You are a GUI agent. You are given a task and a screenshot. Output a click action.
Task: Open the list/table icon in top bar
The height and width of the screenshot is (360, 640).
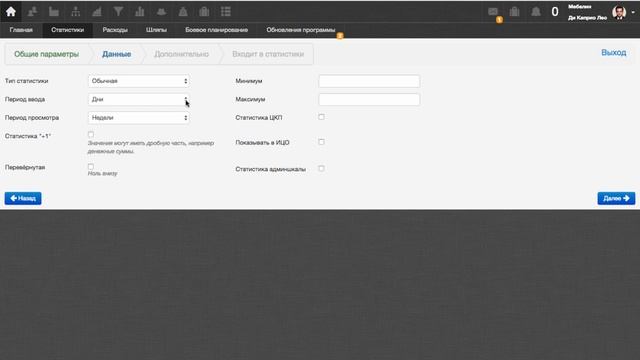(x=226, y=12)
